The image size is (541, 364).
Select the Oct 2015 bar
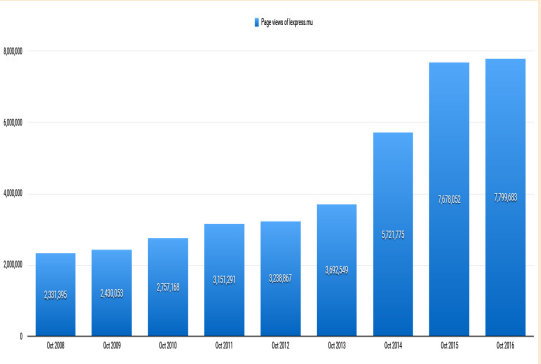point(449,199)
